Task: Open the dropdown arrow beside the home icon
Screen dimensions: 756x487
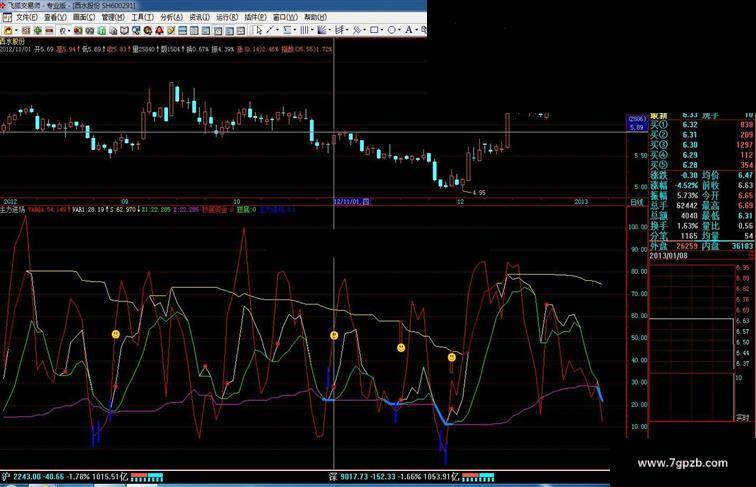Action: click(16, 30)
